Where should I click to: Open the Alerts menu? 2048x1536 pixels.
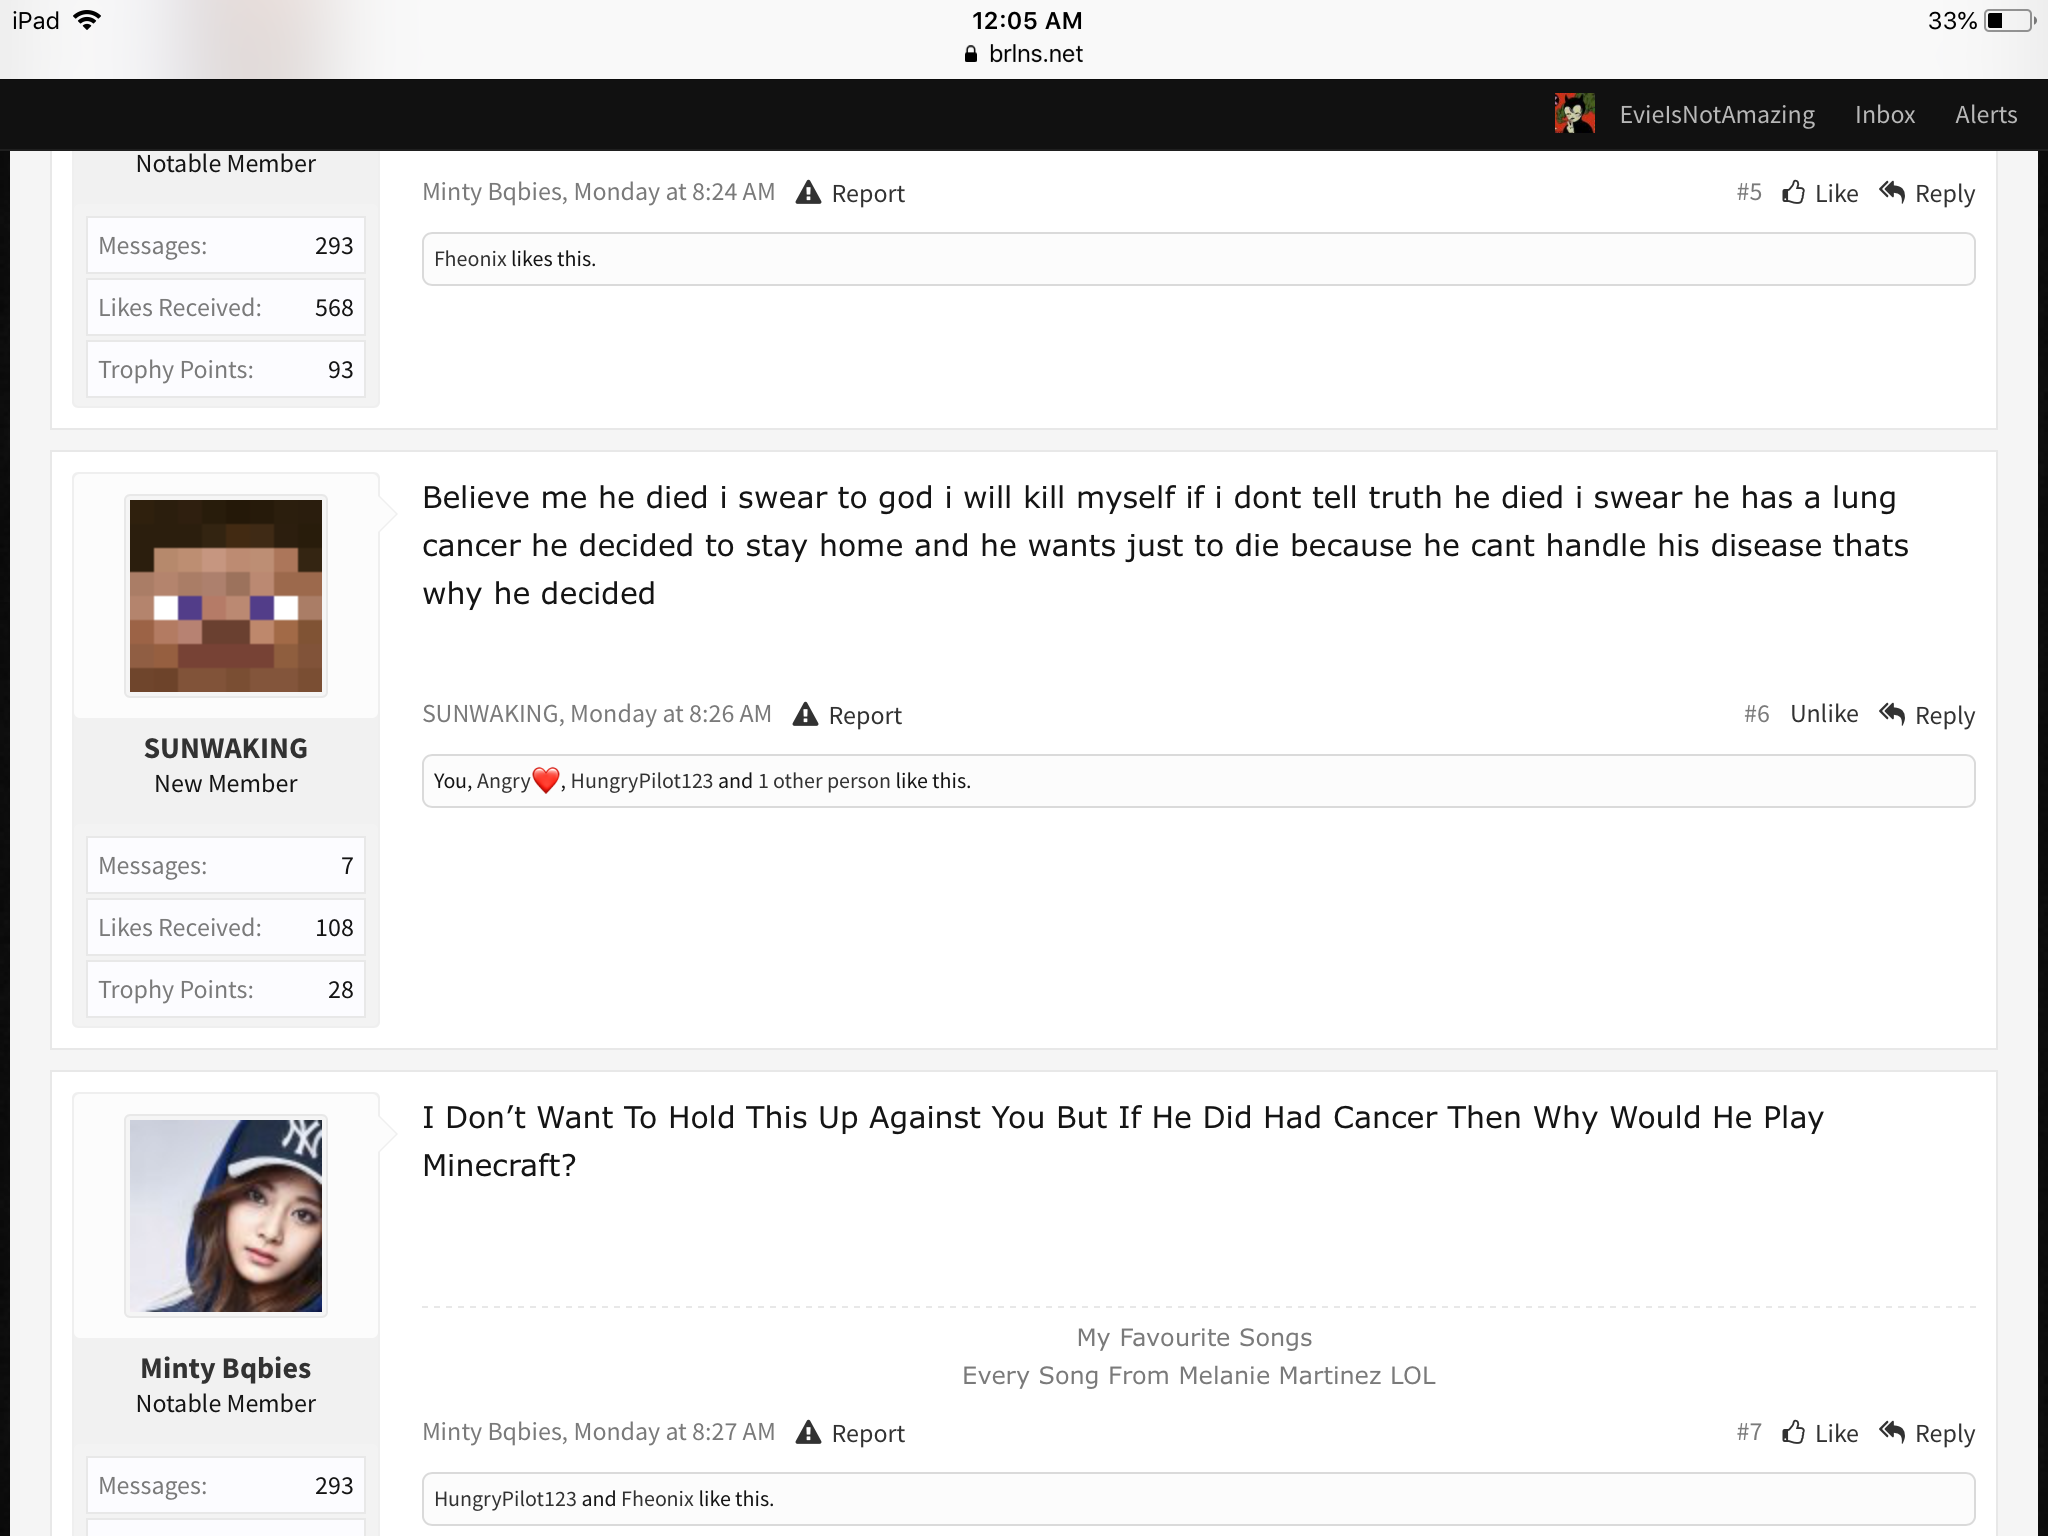(1986, 115)
